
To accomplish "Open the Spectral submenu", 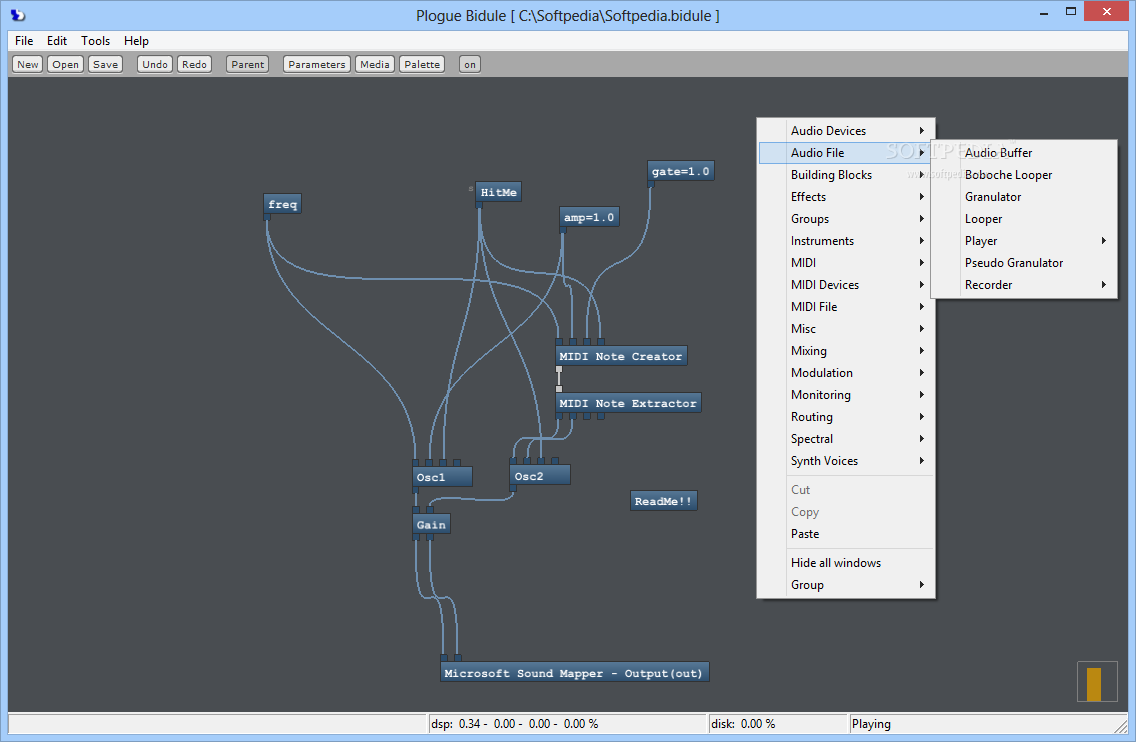I will click(x=846, y=438).
